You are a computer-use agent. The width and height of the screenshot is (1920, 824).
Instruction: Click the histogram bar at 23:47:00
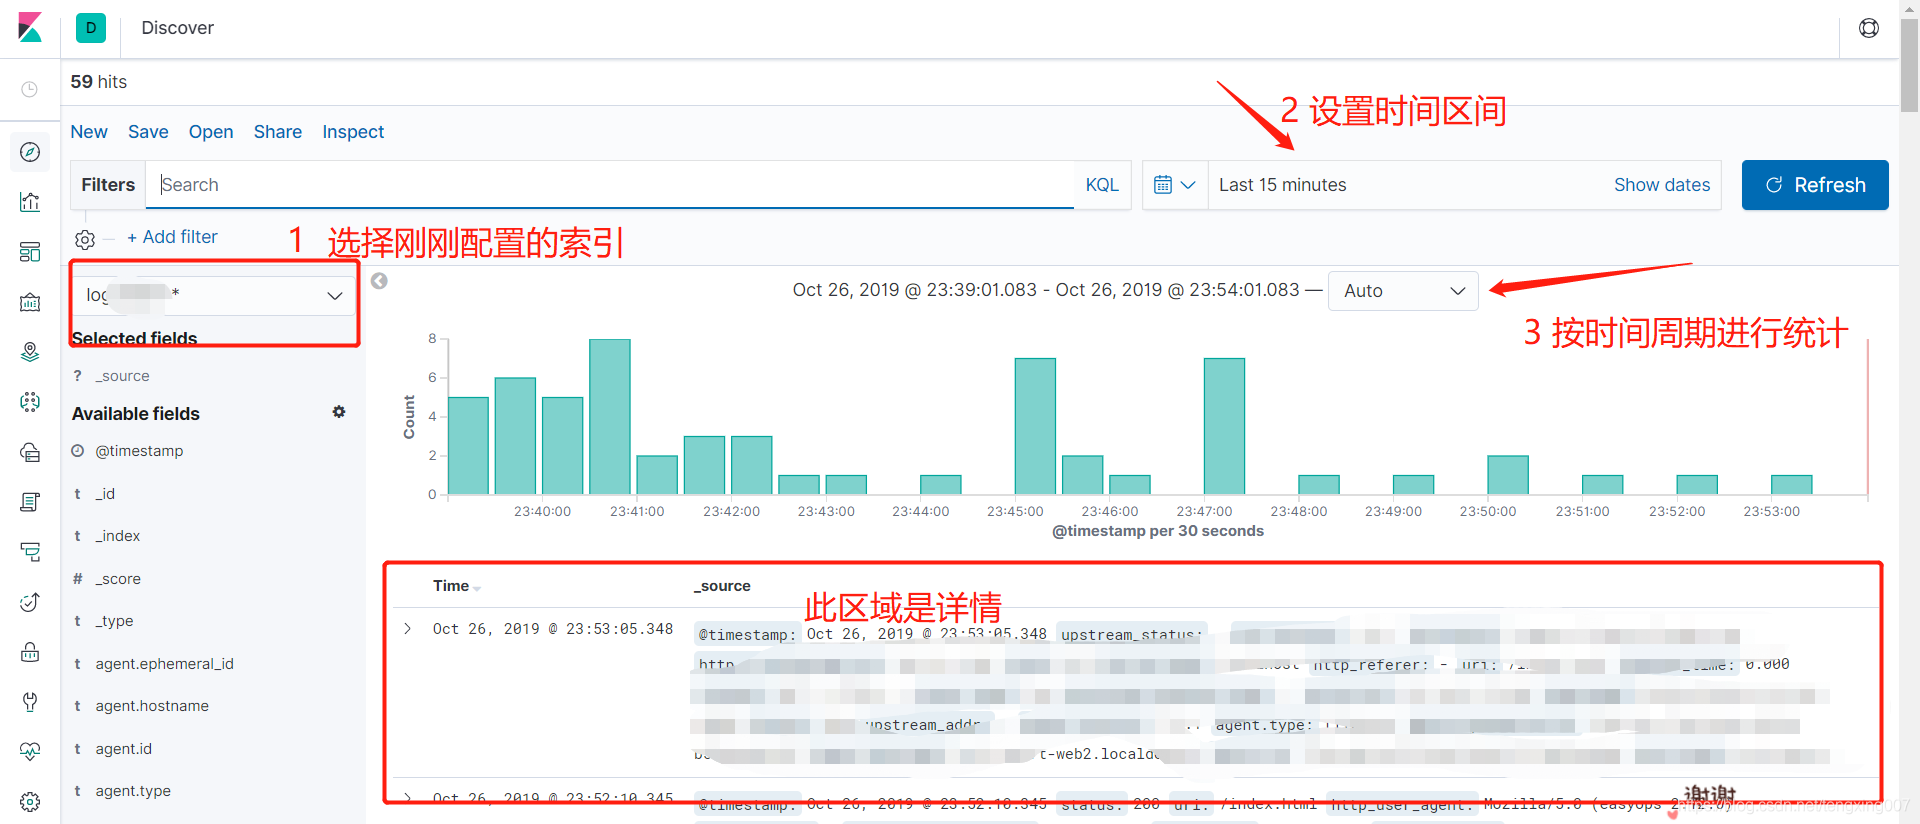tap(1224, 426)
